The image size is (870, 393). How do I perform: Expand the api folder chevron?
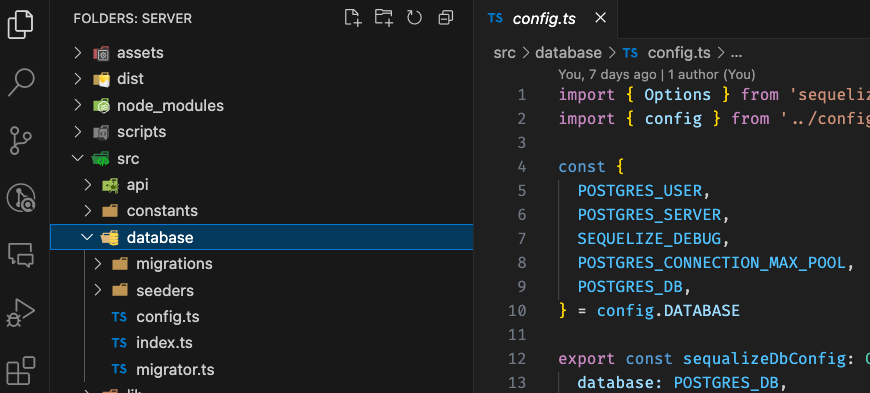[88, 185]
